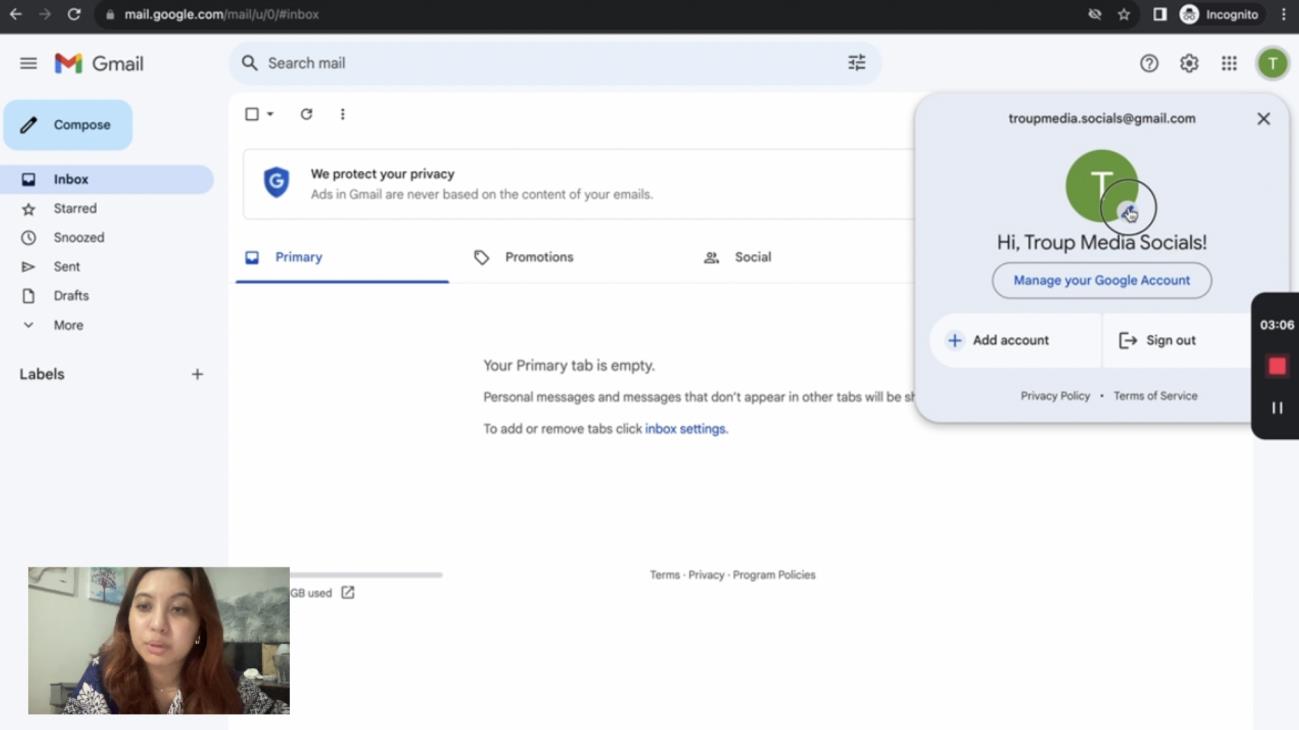1299x730 pixels.
Task: Click the Sign out button
Action: point(1170,340)
